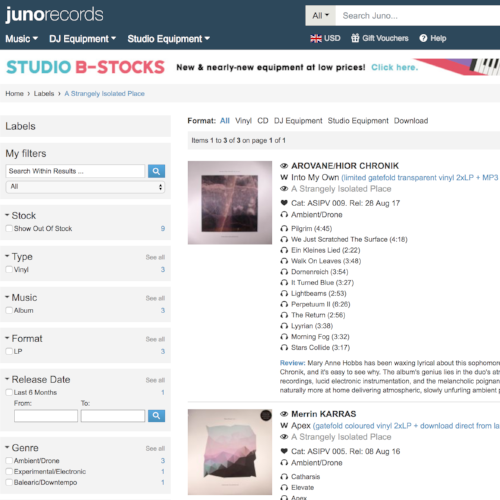The image size is (500, 500).
Task: Click the heart icon next to Cat: ASIPV 009
Action: (x=284, y=203)
